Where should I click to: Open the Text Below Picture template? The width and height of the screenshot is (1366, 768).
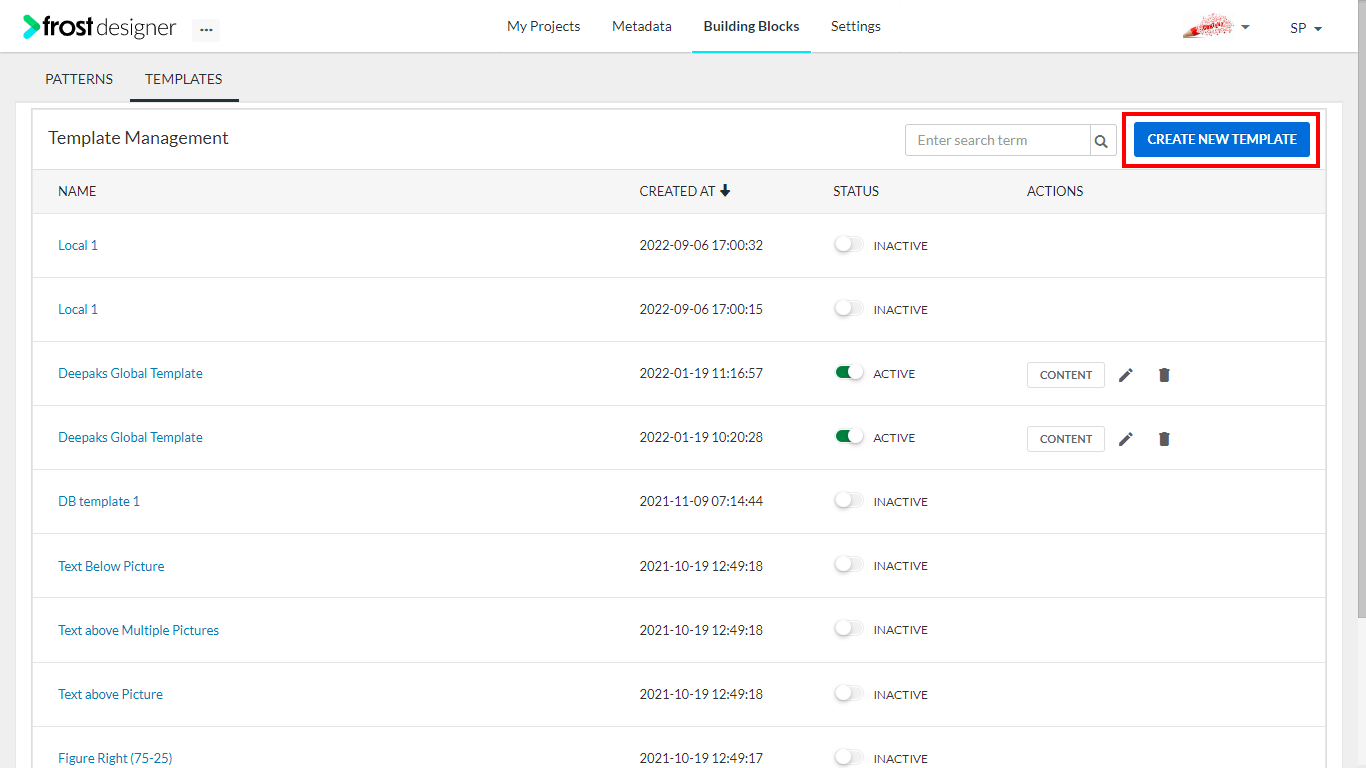pyautogui.click(x=111, y=566)
